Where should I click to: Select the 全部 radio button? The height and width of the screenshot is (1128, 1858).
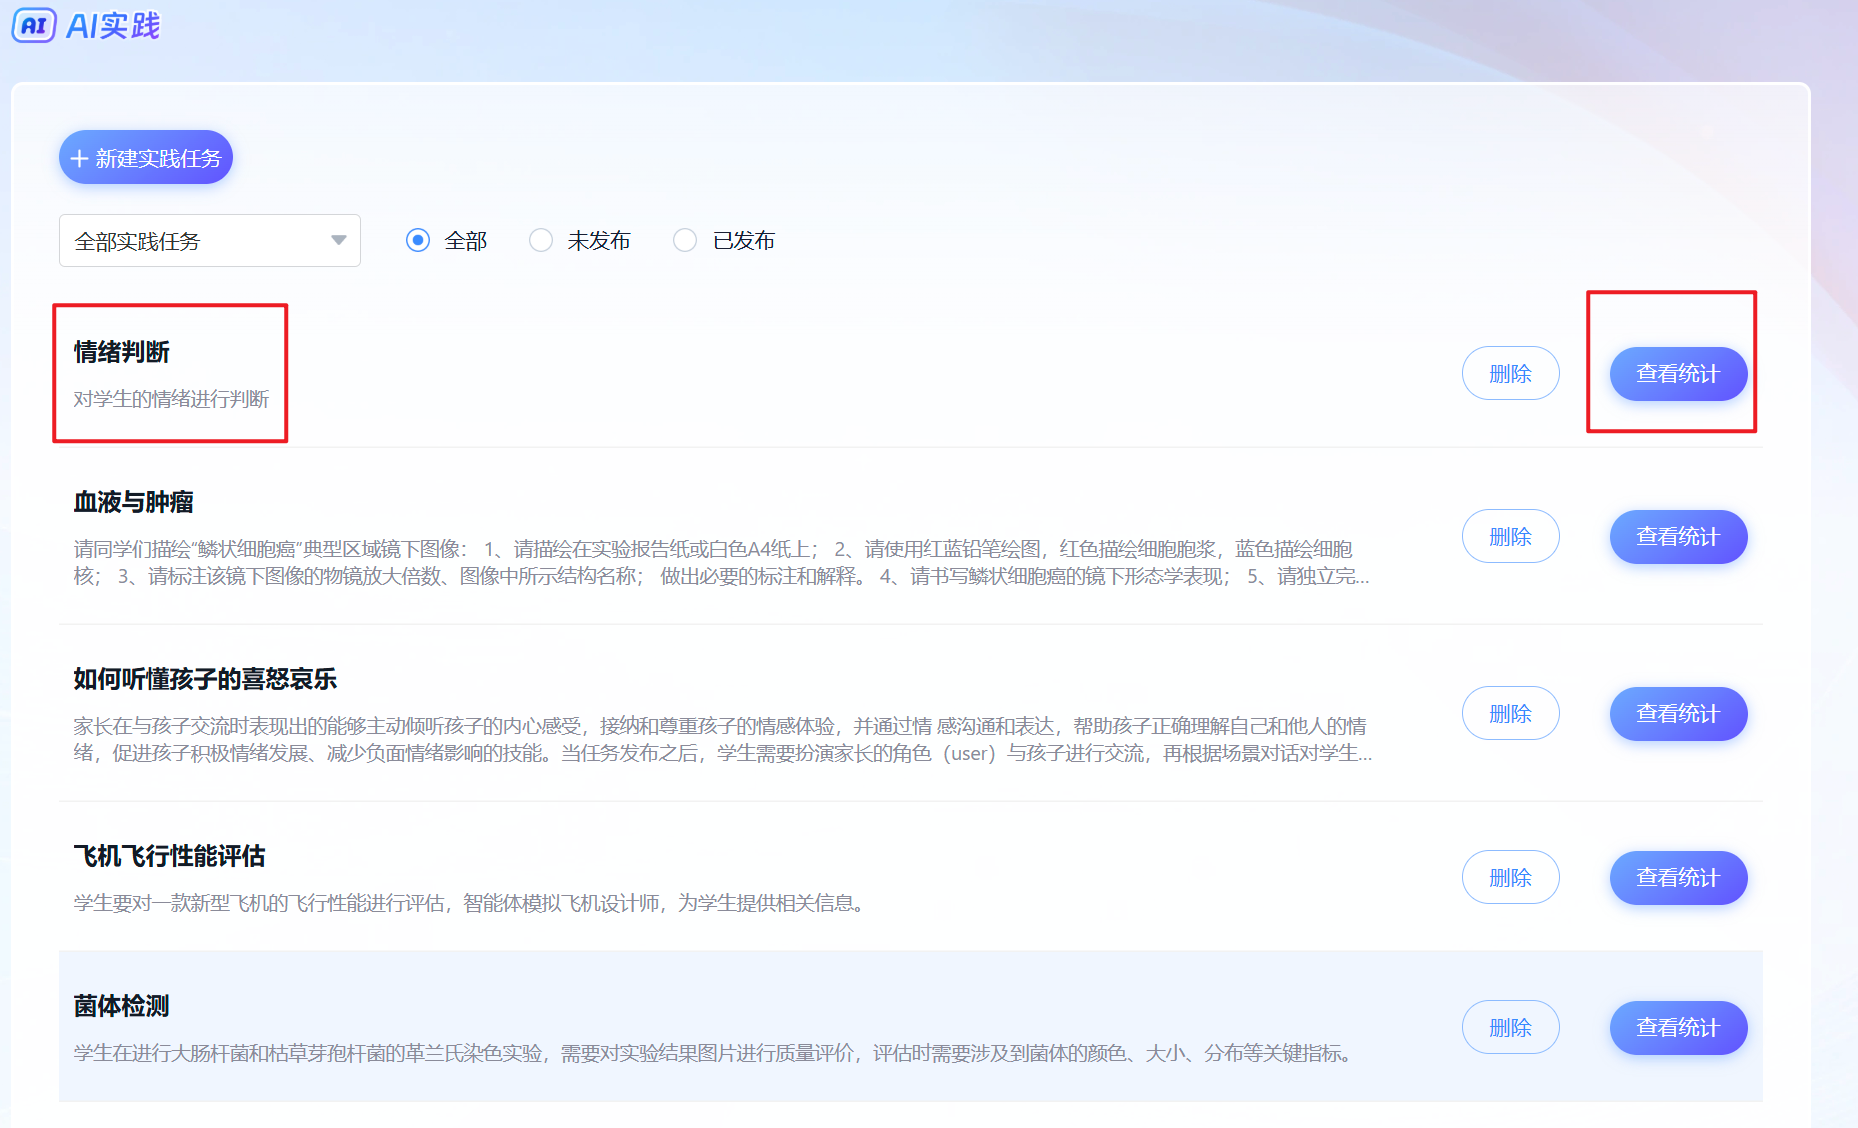click(418, 240)
